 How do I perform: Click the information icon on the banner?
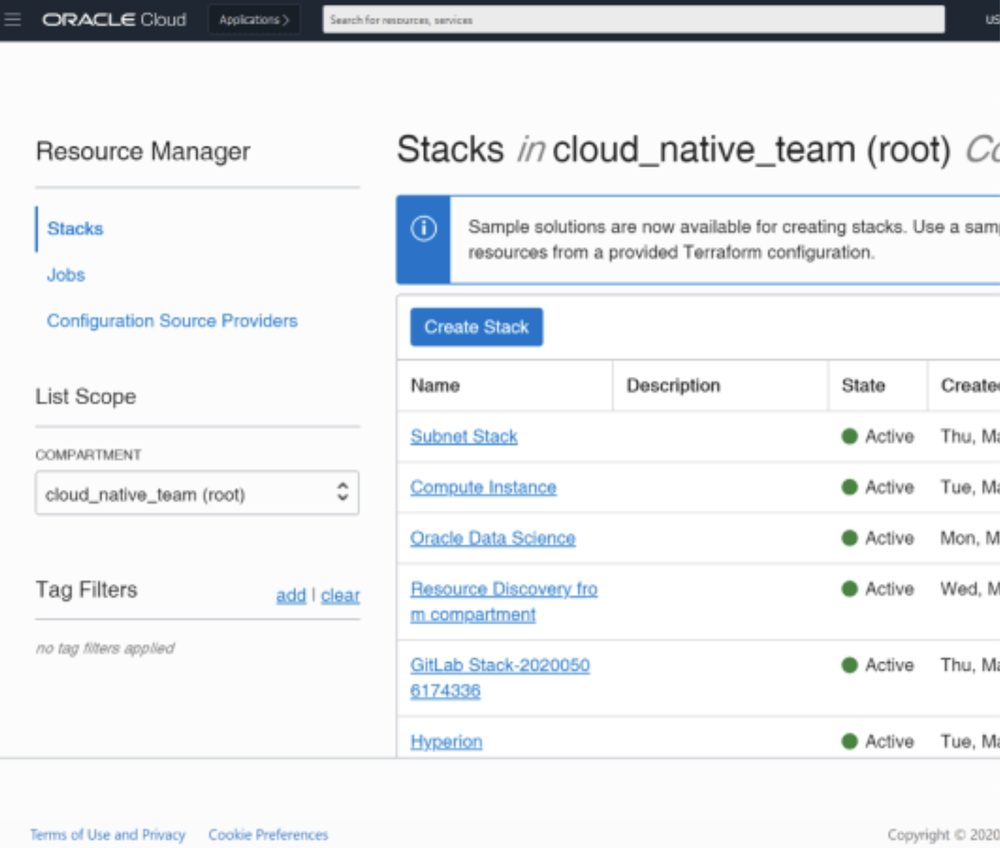tap(422, 227)
